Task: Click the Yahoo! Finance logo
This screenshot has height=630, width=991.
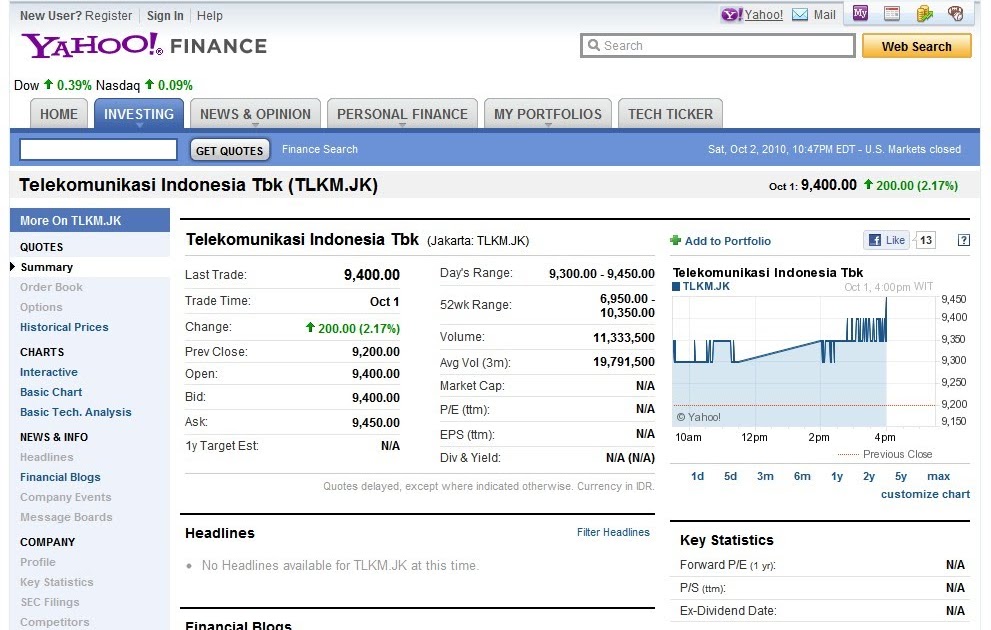Action: tap(145, 45)
